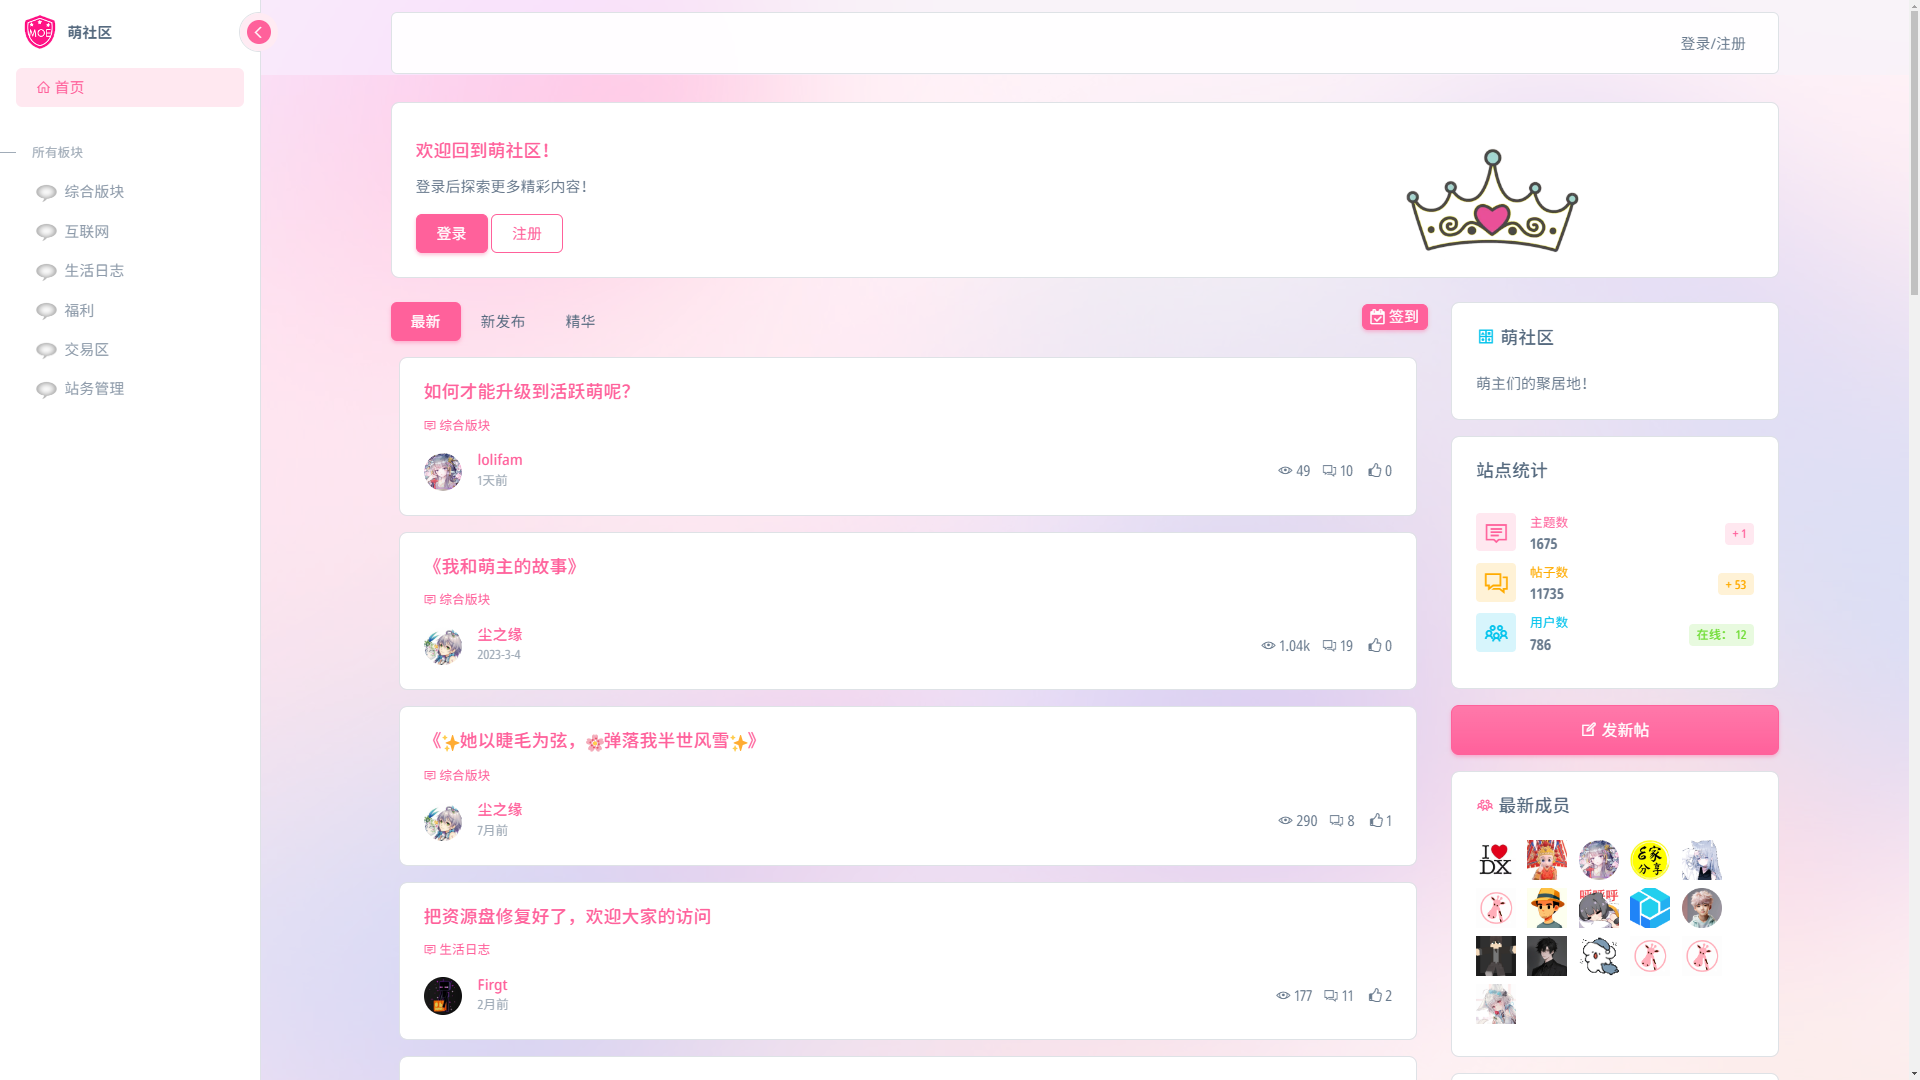Click lolifam's avatar thumbnail
Image resolution: width=1920 pixels, height=1080 pixels.
point(443,472)
